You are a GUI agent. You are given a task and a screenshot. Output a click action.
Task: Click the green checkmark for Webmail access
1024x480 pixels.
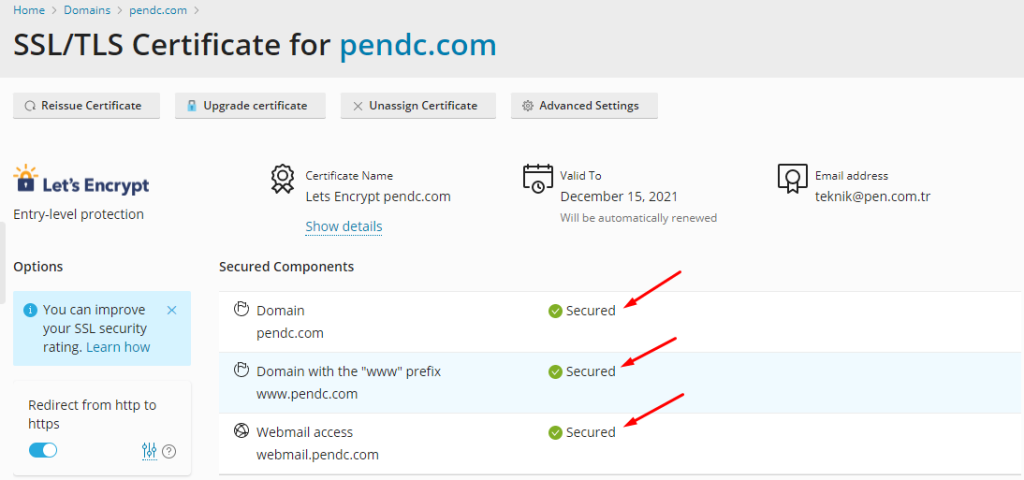pos(555,432)
